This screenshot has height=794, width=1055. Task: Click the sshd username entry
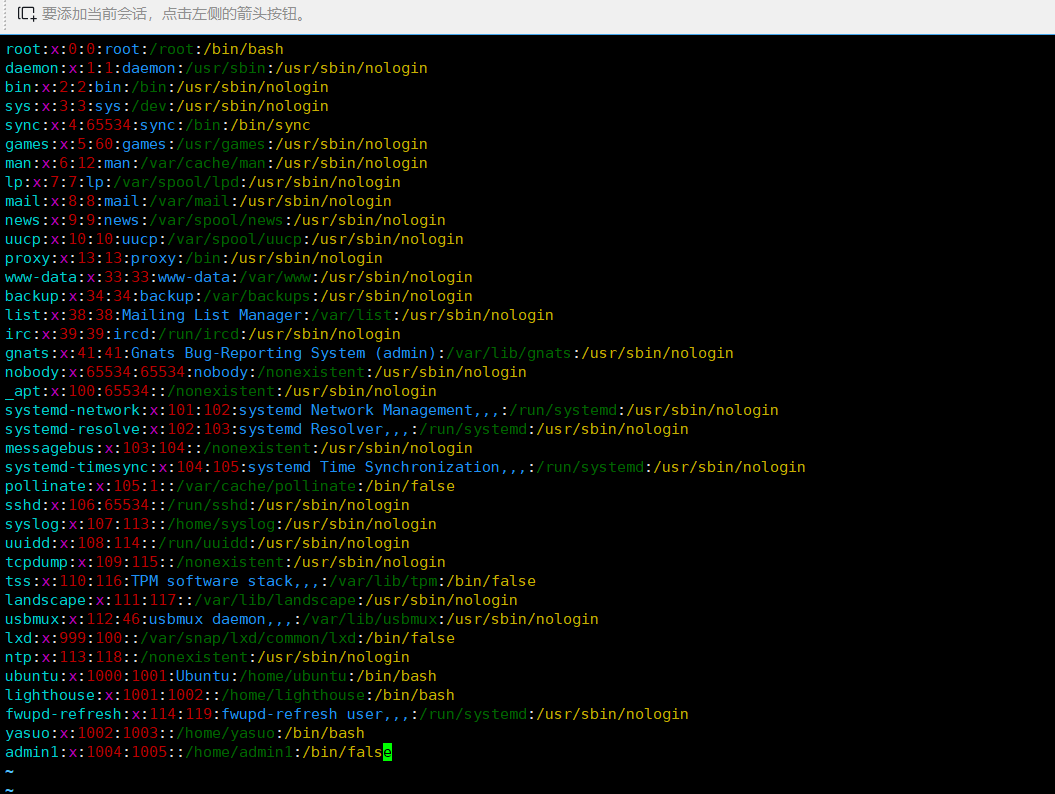click(22, 505)
